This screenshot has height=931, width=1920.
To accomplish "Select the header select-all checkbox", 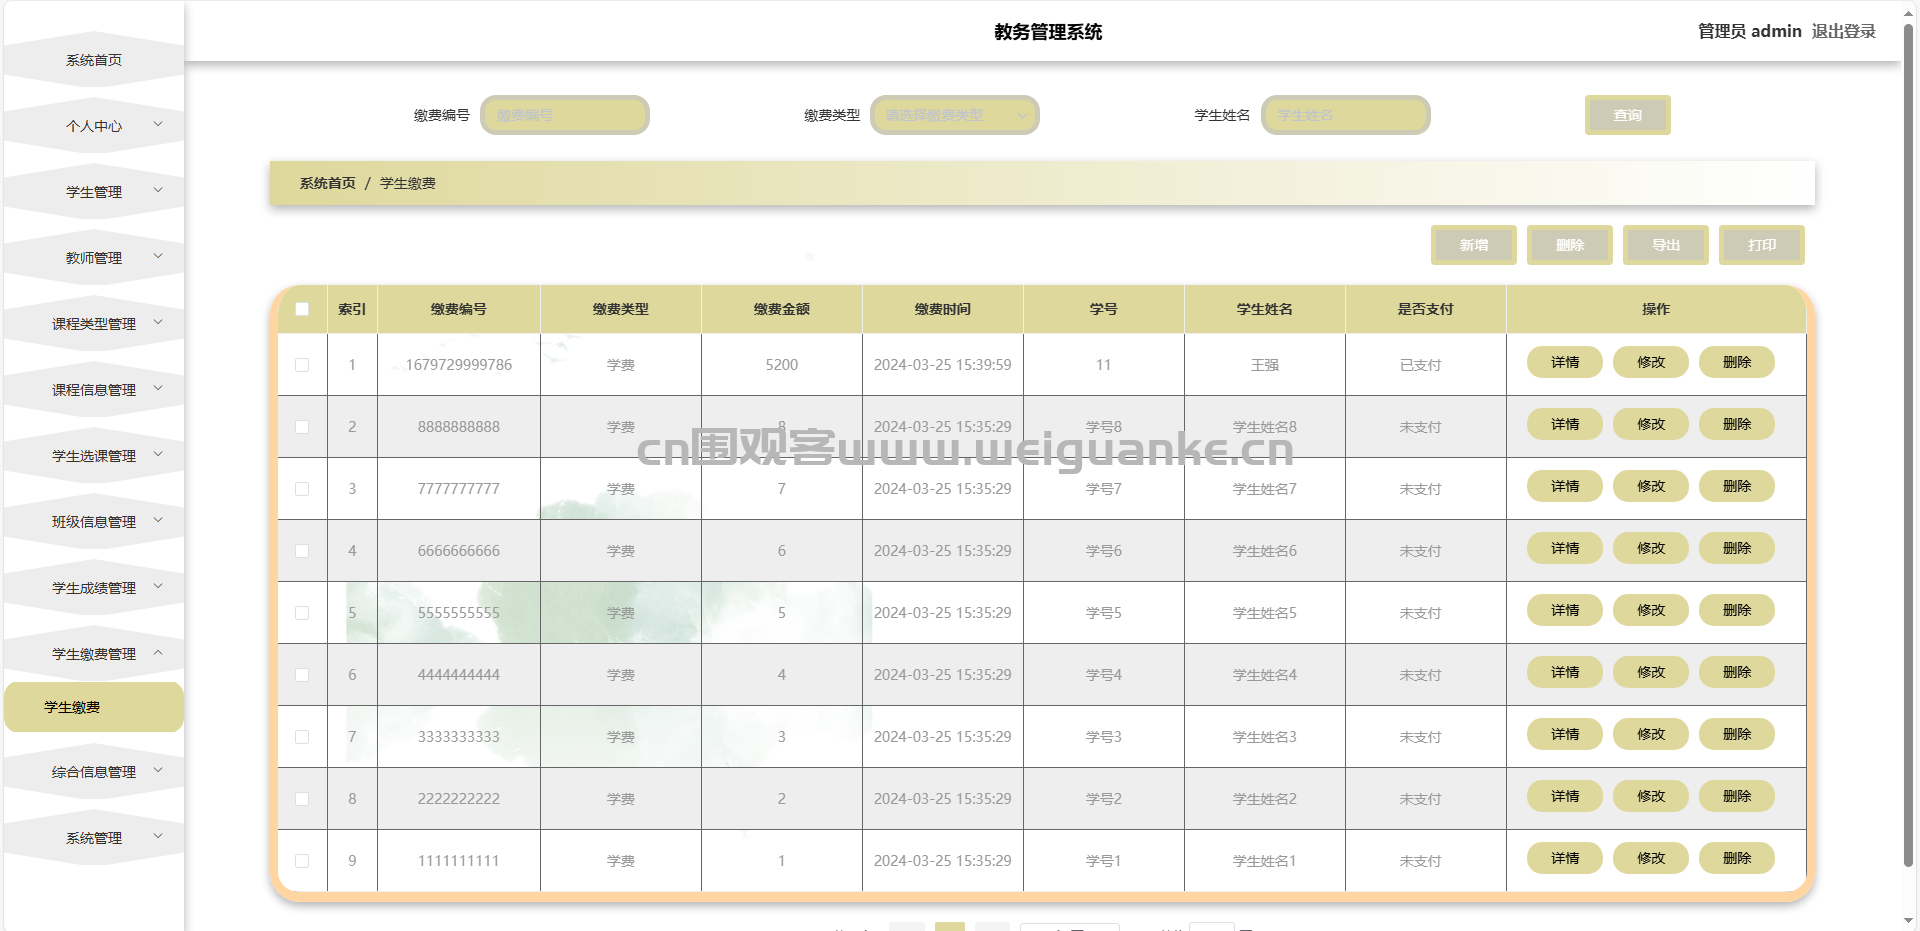I will coord(302,309).
